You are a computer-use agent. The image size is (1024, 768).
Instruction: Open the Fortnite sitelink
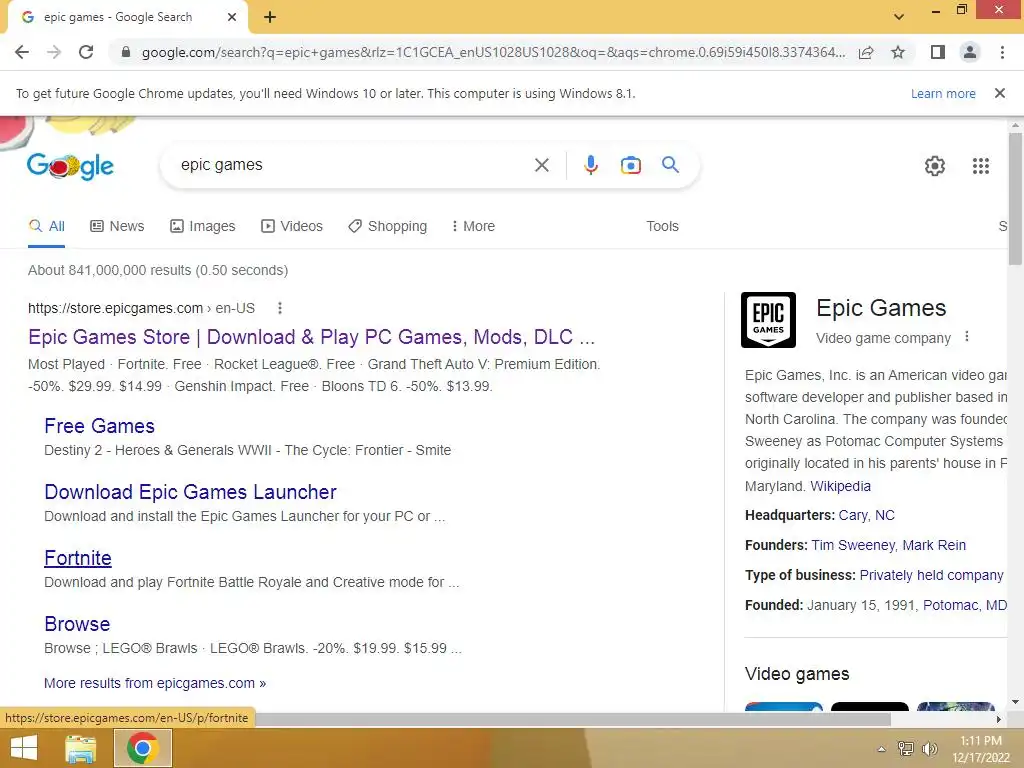(x=78, y=558)
